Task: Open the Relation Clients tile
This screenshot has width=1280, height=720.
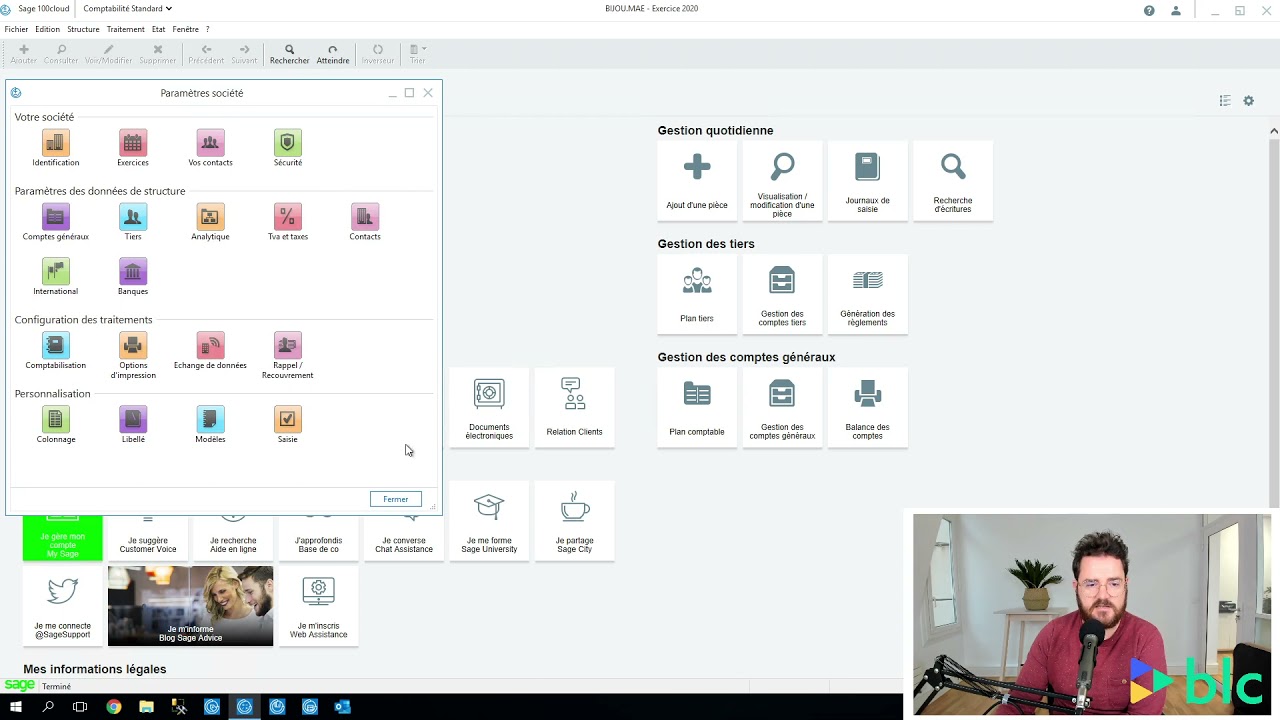Action: click(x=574, y=407)
